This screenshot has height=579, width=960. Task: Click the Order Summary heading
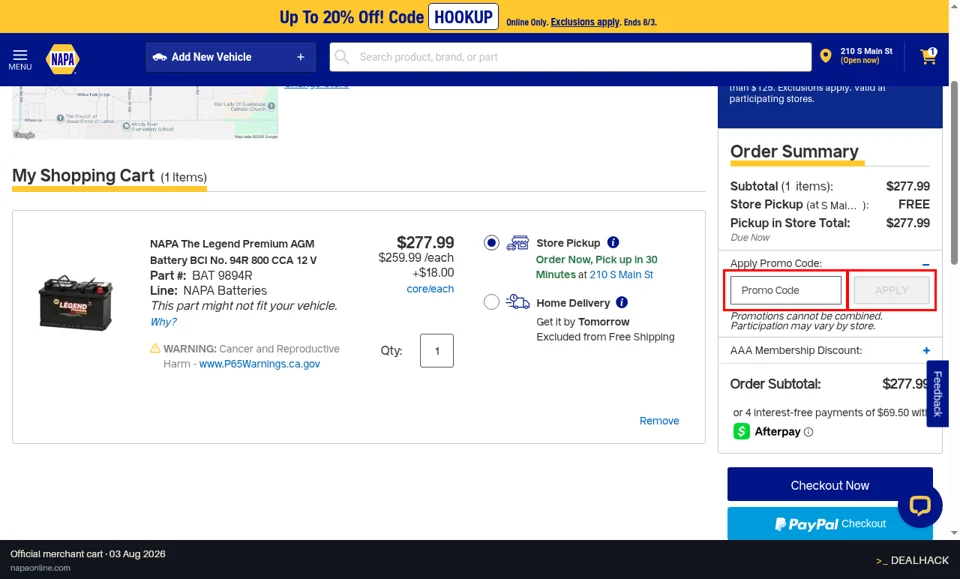point(794,151)
